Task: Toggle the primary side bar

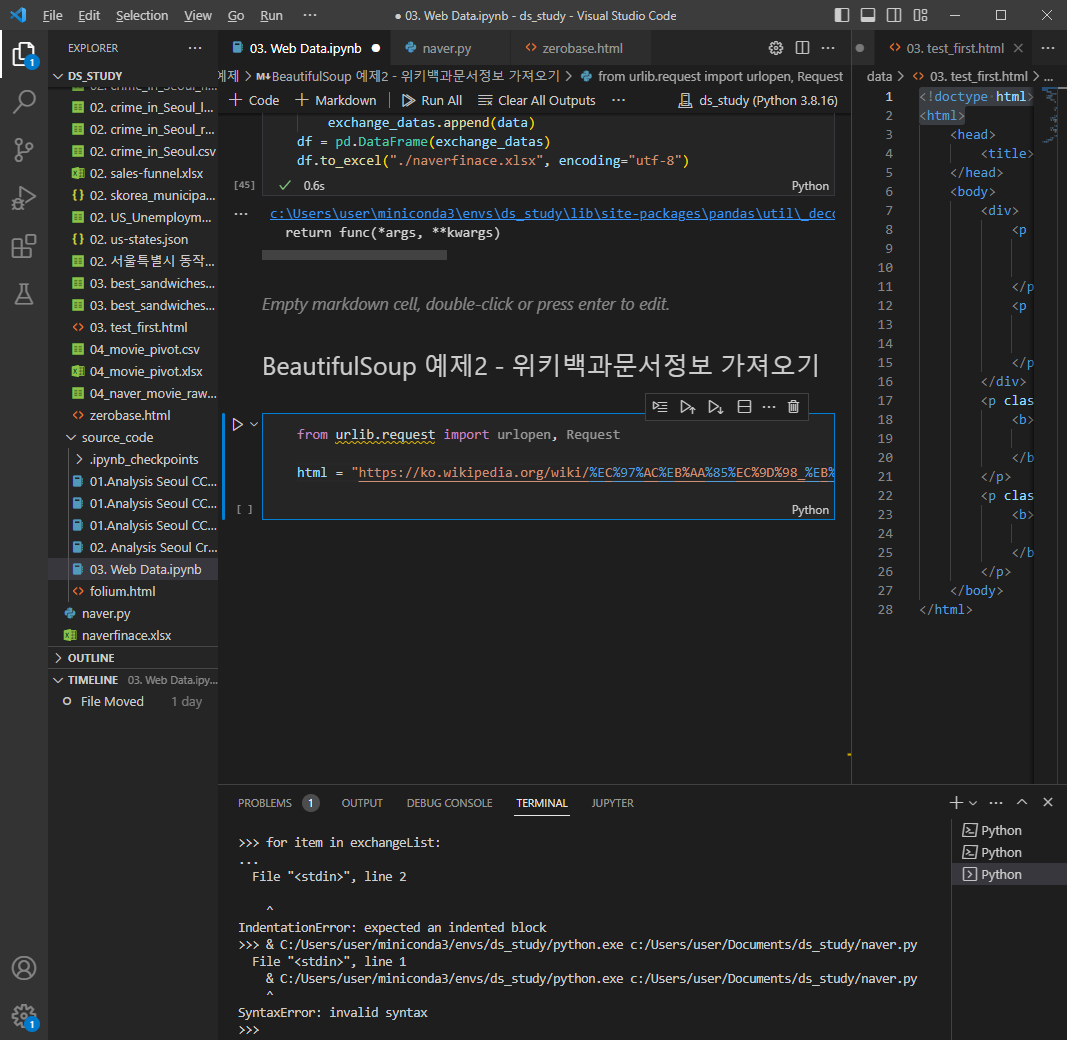Action: (842, 15)
